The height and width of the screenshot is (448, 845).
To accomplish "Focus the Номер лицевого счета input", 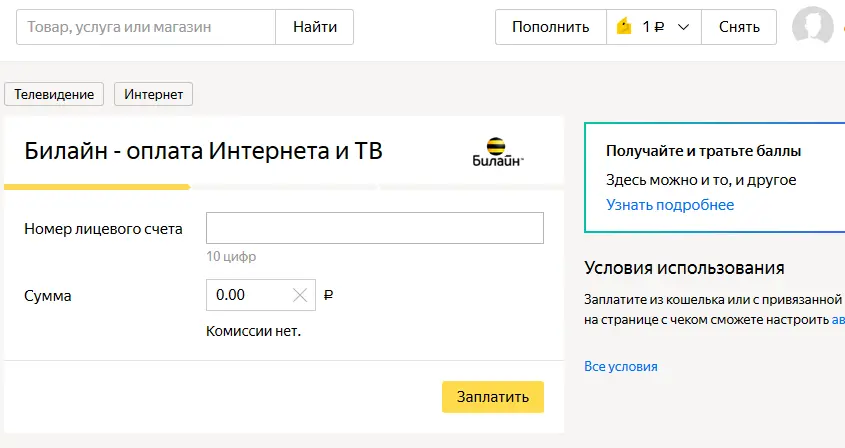I will tap(375, 228).
